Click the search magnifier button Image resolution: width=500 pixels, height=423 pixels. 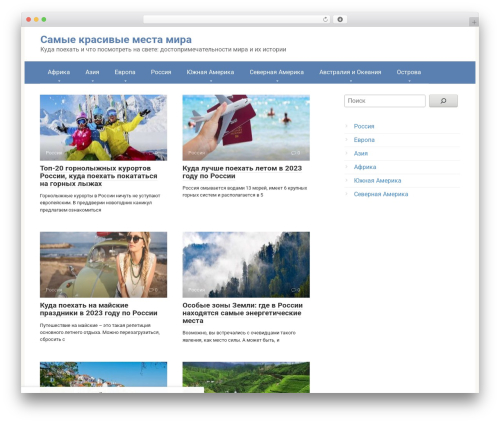tap(443, 101)
